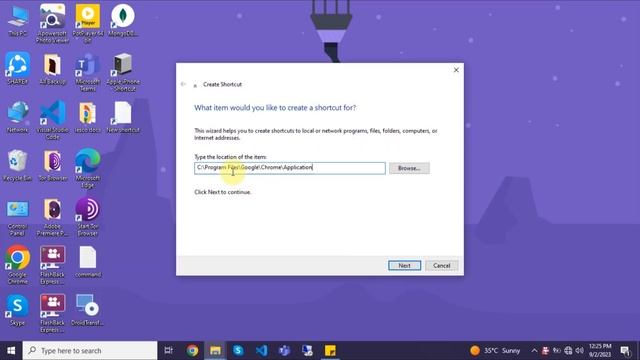Viewport: 640px width, 360px height.
Task: Select the Microsoft Edge desktop shortcut
Action: [x=88, y=168]
